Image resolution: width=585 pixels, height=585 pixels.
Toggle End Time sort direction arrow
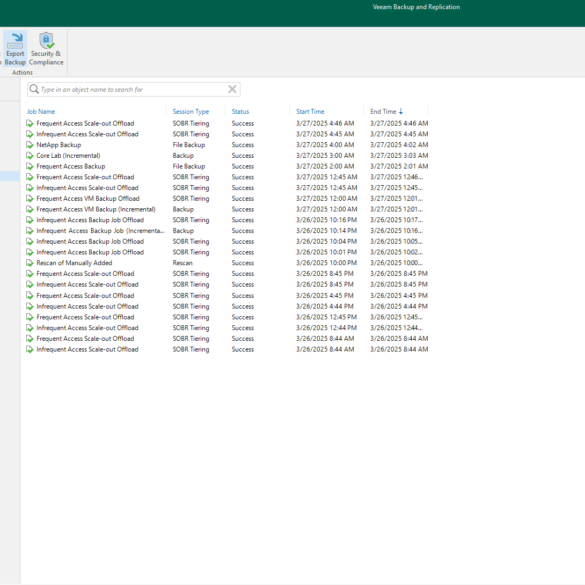click(401, 111)
